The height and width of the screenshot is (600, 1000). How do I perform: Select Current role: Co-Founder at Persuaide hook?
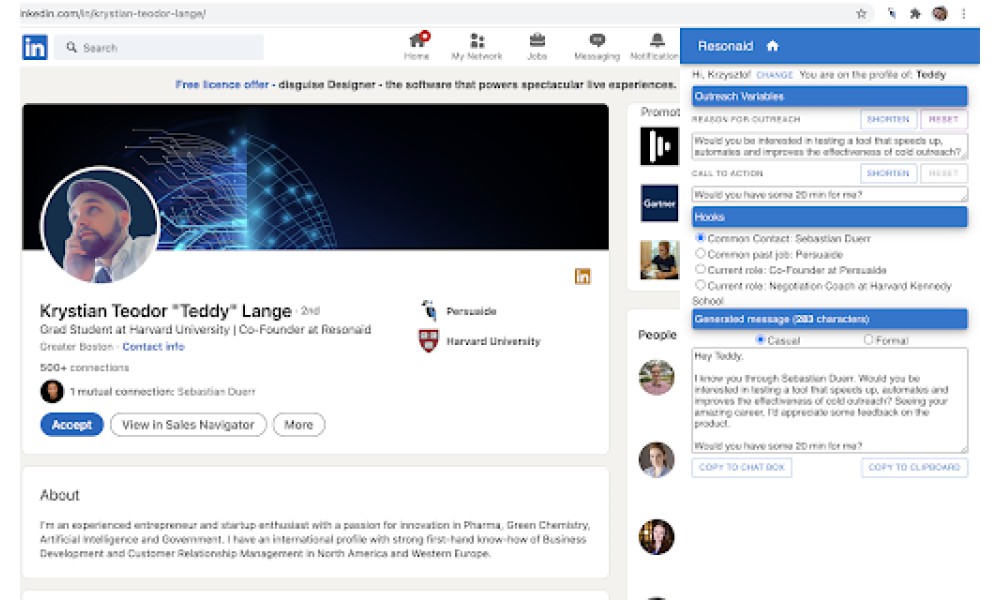point(700,269)
